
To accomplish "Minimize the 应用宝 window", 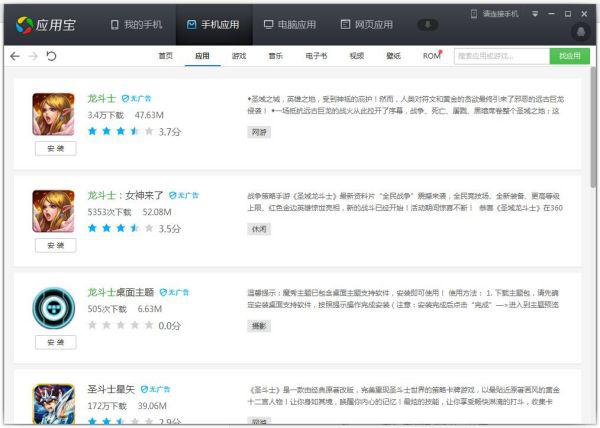I will click(x=551, y=14).
